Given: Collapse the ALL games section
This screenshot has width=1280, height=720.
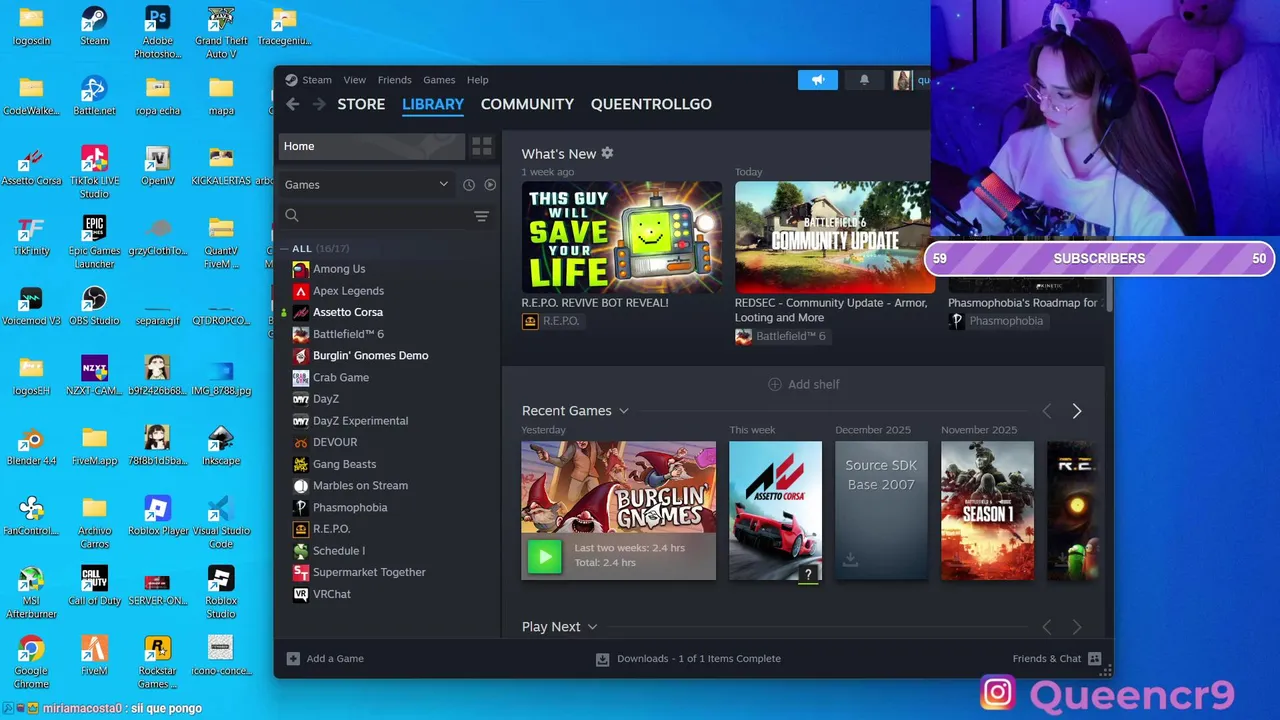Looking at the screenshot, I should point(286,249).
